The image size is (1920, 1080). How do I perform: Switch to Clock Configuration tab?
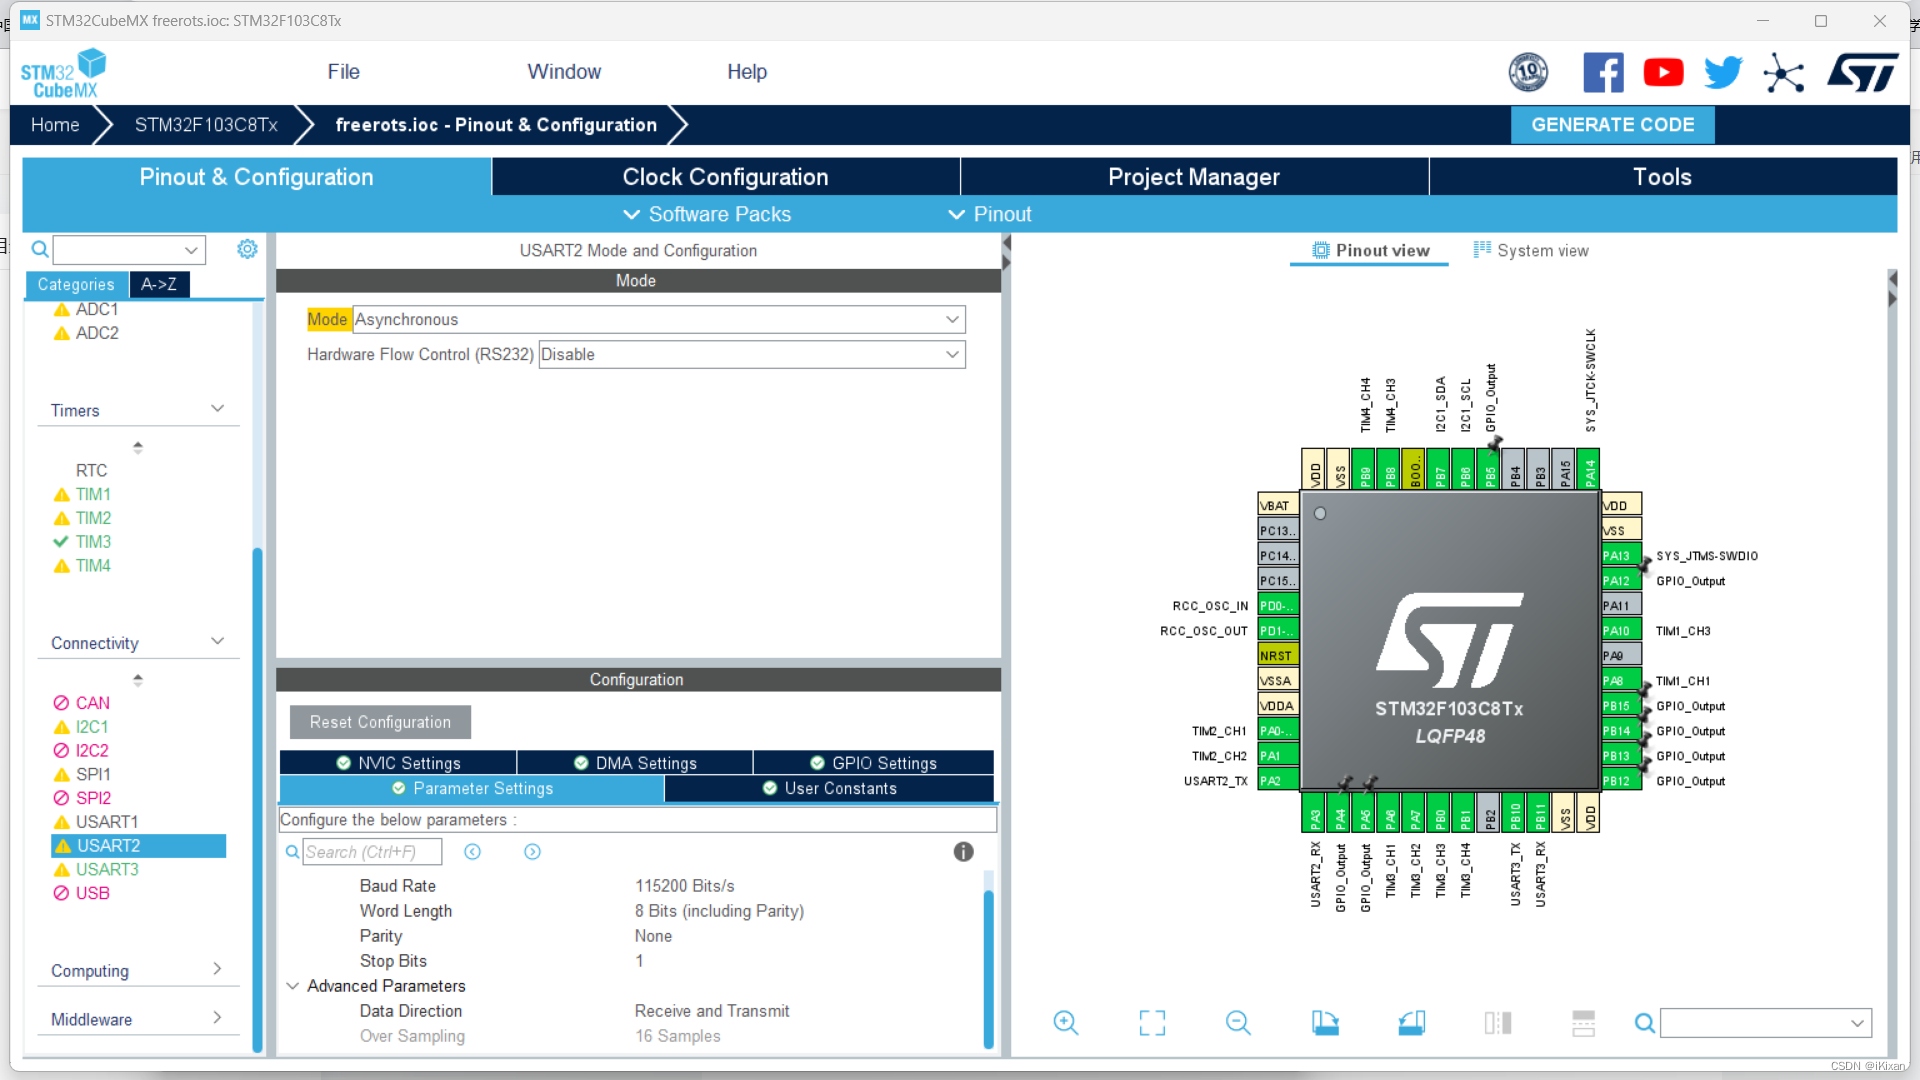[725, 176]
